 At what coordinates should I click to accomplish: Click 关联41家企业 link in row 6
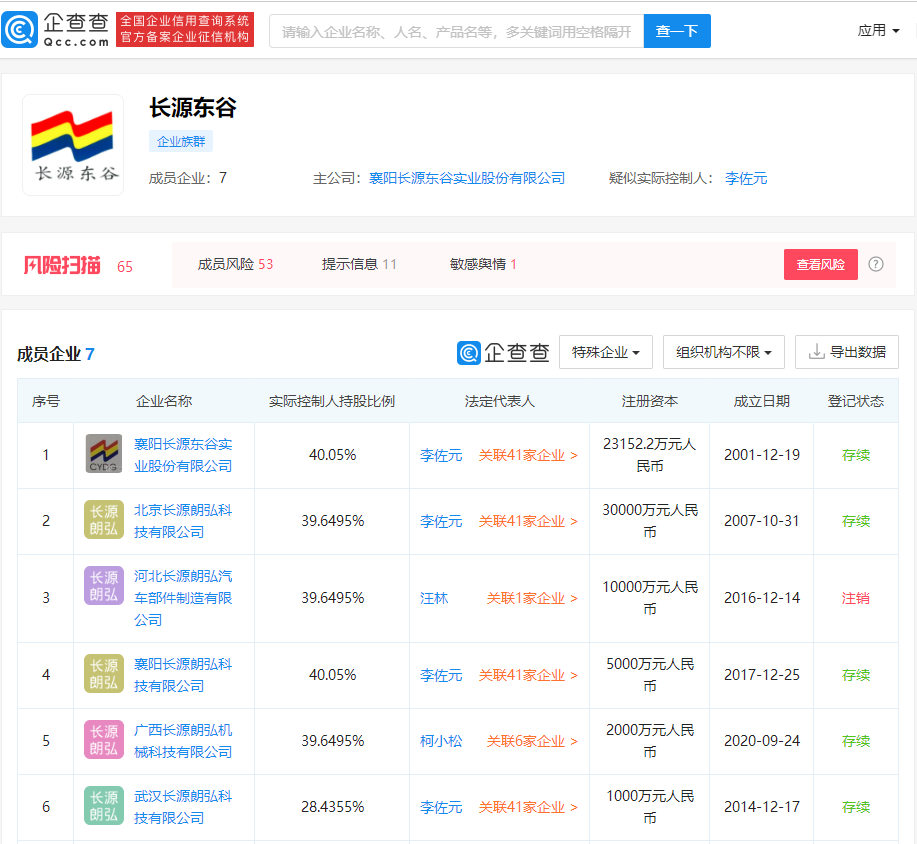tap(528, 808)
